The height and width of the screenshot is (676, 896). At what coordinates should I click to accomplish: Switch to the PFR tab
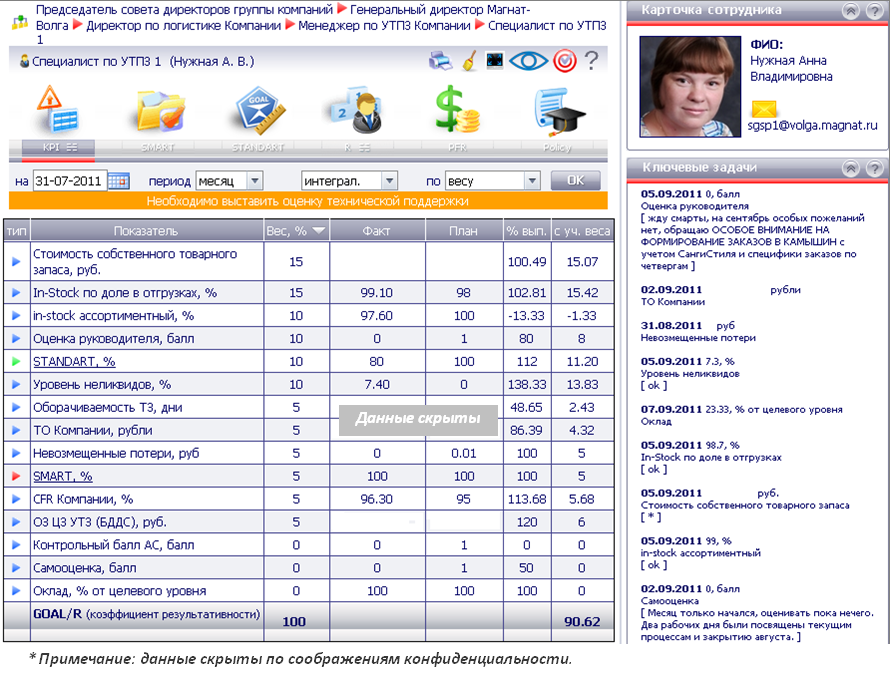(x=457, y=147)
